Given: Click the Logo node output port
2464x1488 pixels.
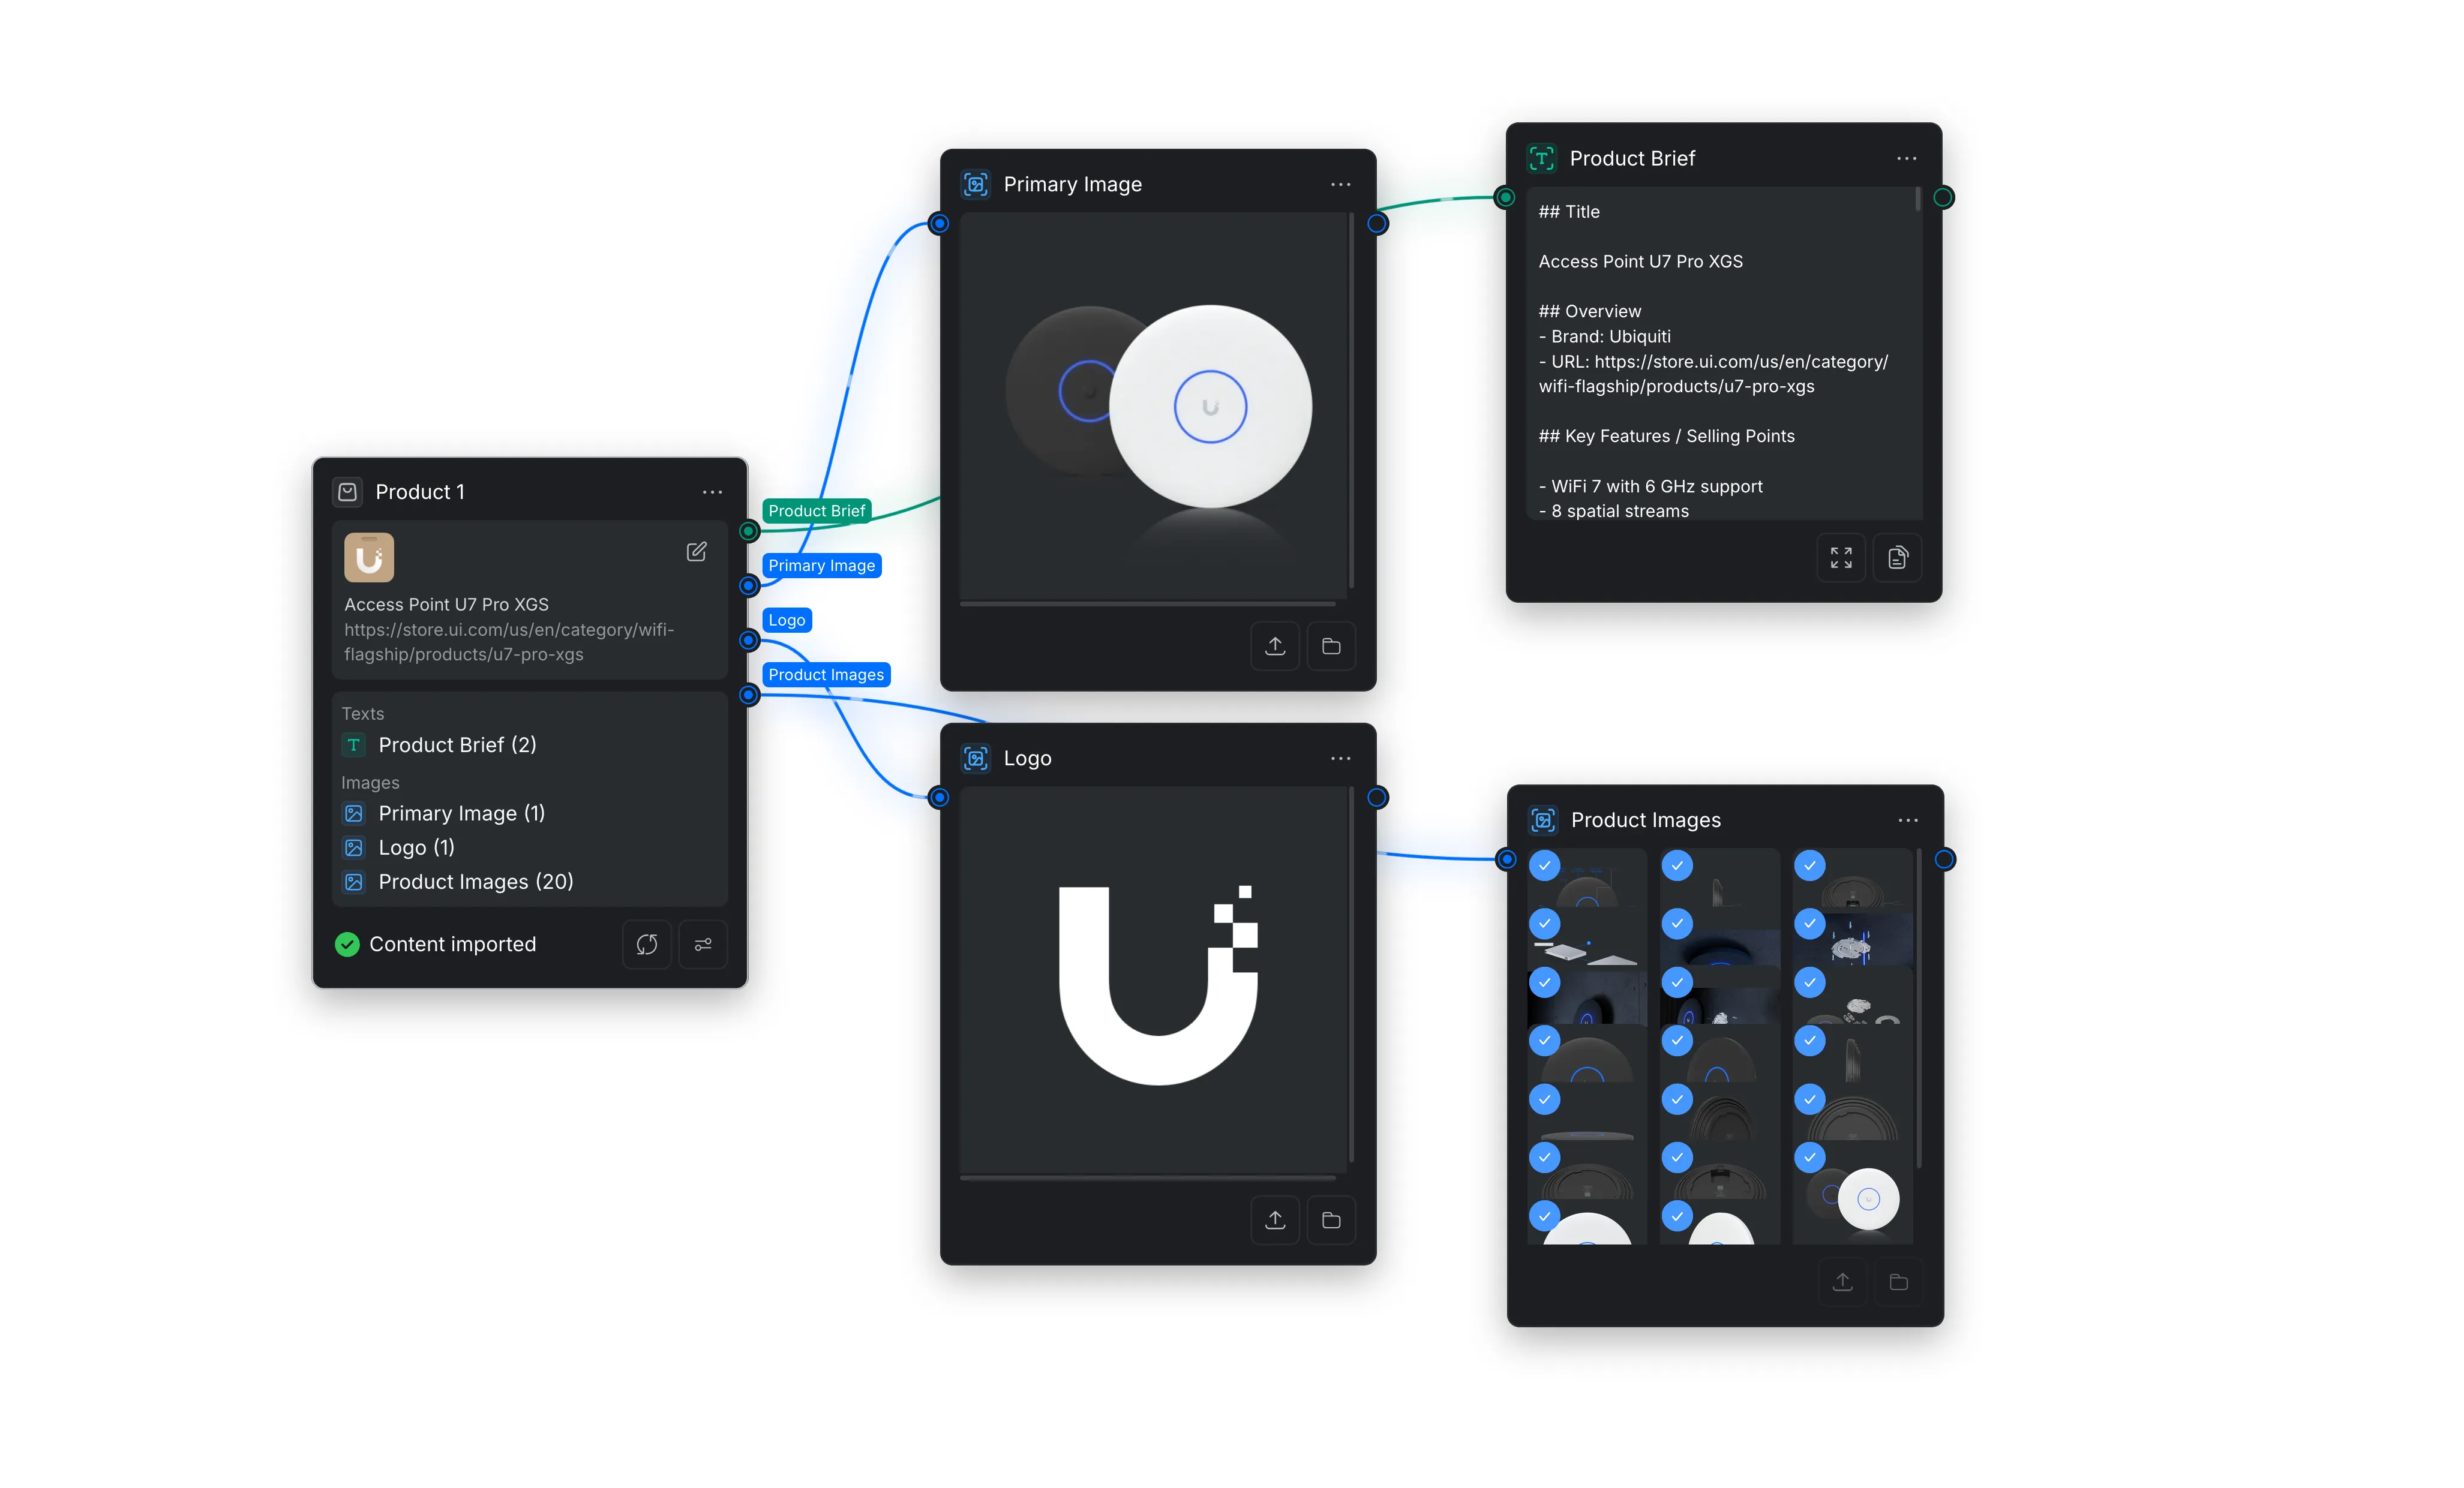Looking at the screenshot, I should (1377, 798).
